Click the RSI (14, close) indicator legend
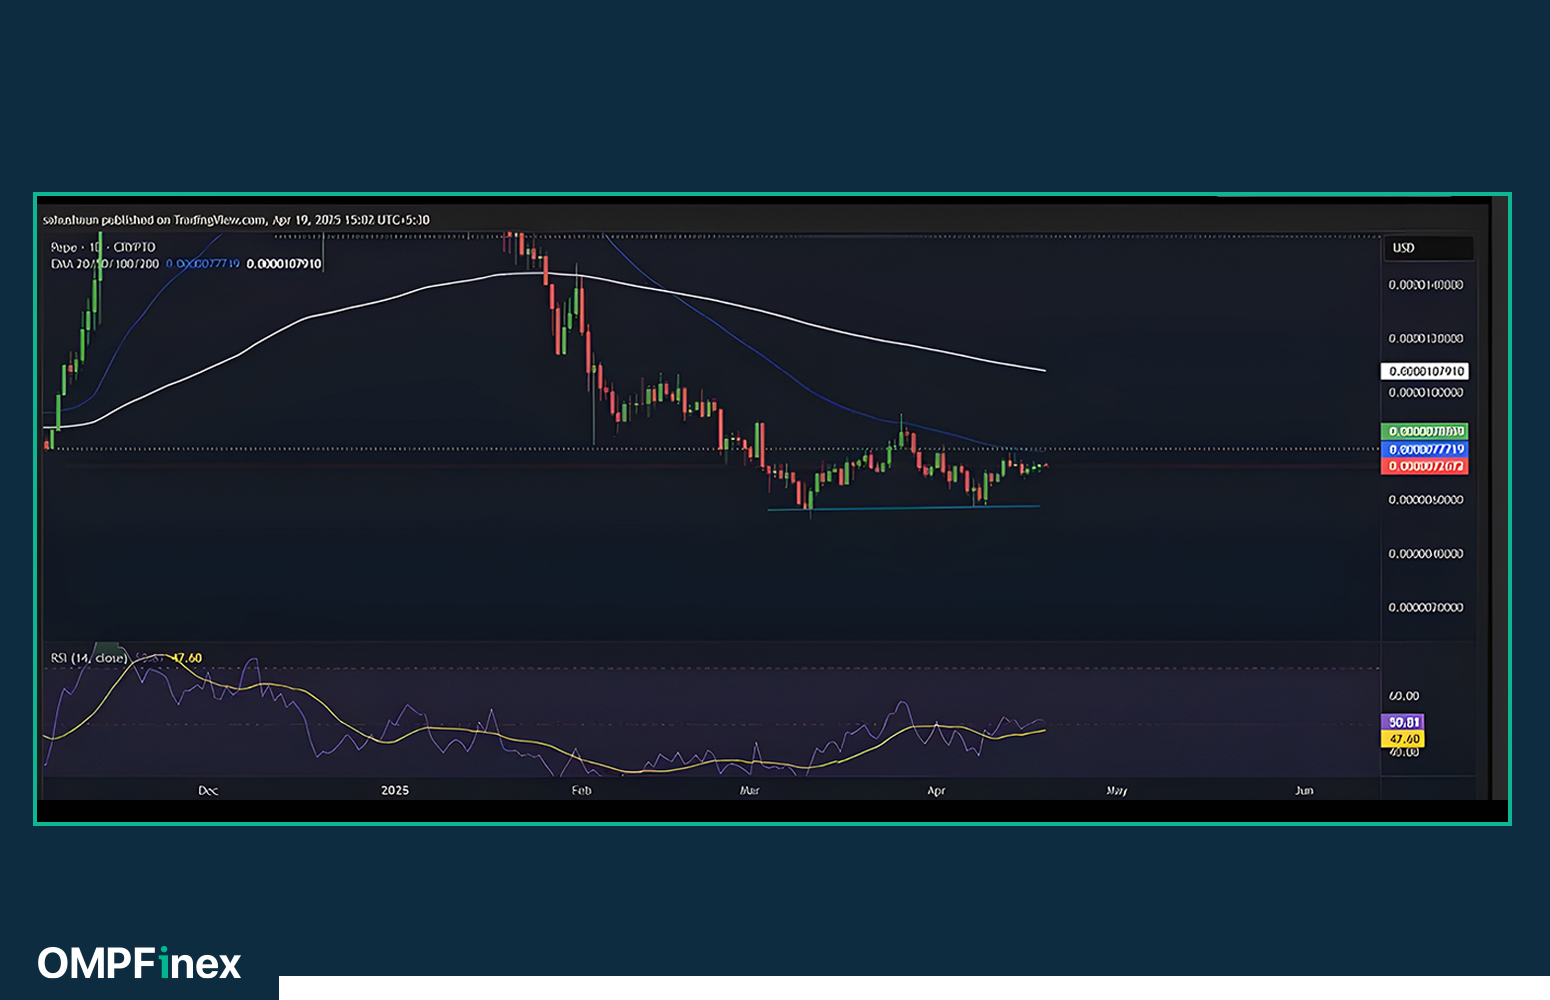Screen dimensions: 1550x1000 [x=89, y=658]
